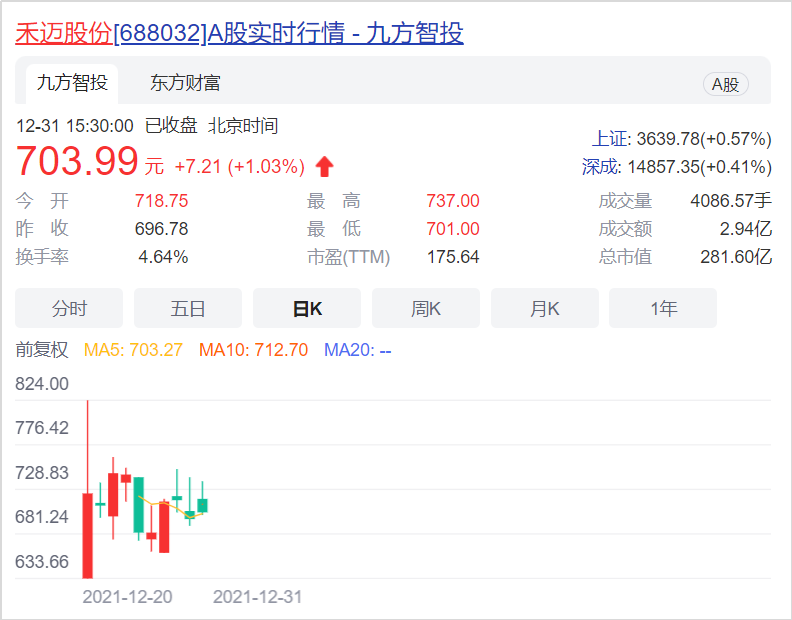This screenshot has width=792, height=620.
Task: Click the red up-arrow price indicator
Action: pyautogui.click(x=324, y=166)
